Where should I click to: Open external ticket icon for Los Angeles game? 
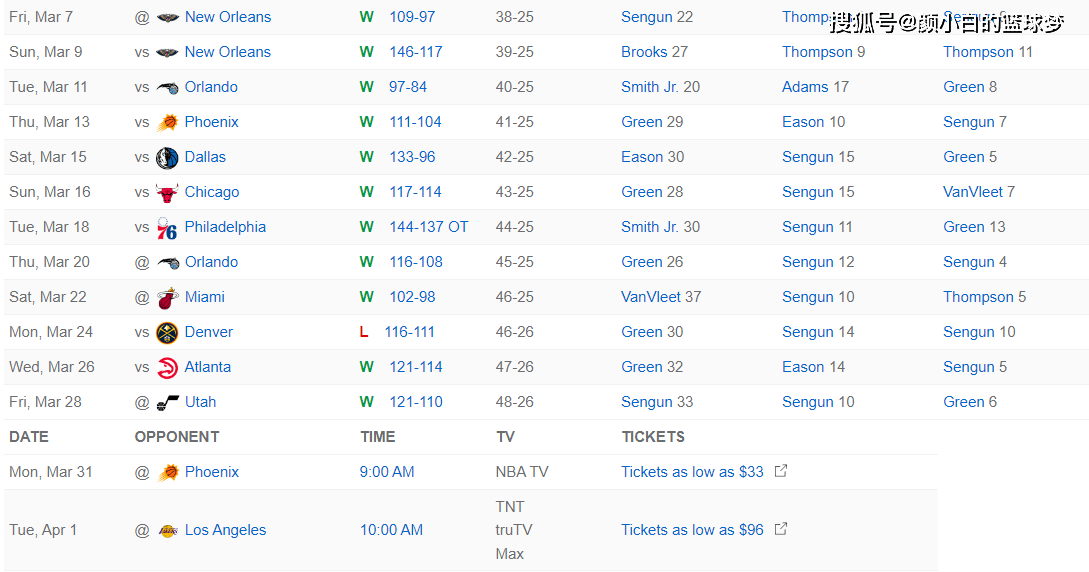click(x=781, y=529)
